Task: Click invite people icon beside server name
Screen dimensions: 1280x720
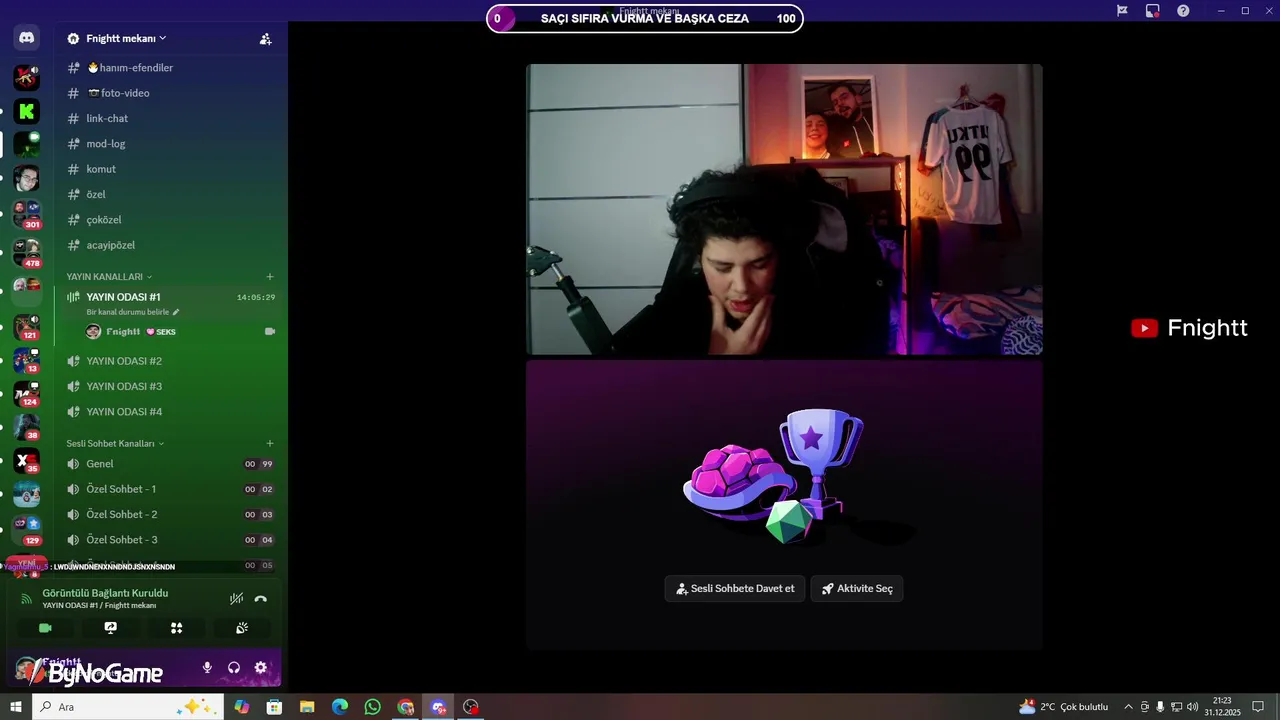Action: 265,39
